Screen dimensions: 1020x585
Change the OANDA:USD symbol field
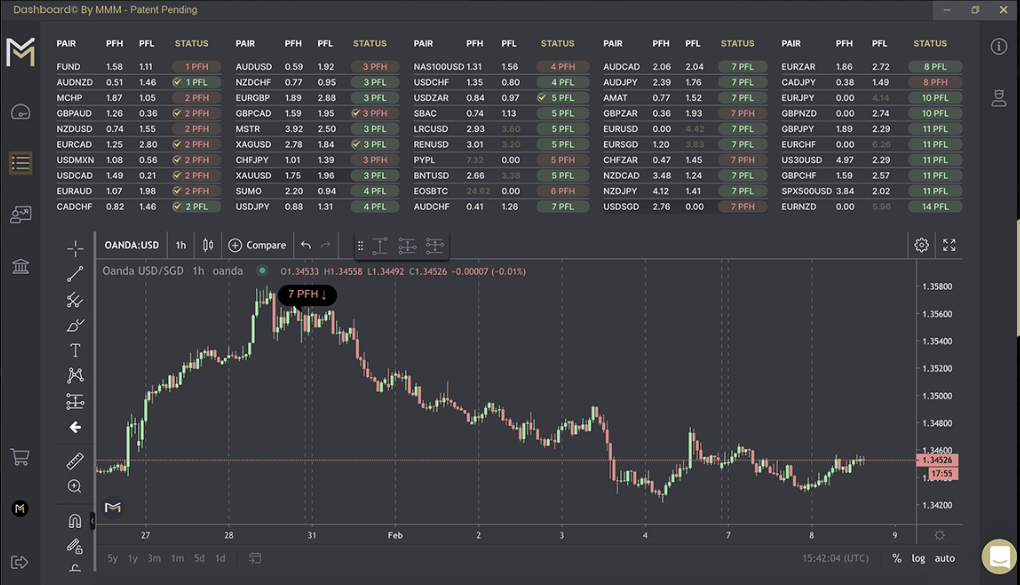click(131, 245)
